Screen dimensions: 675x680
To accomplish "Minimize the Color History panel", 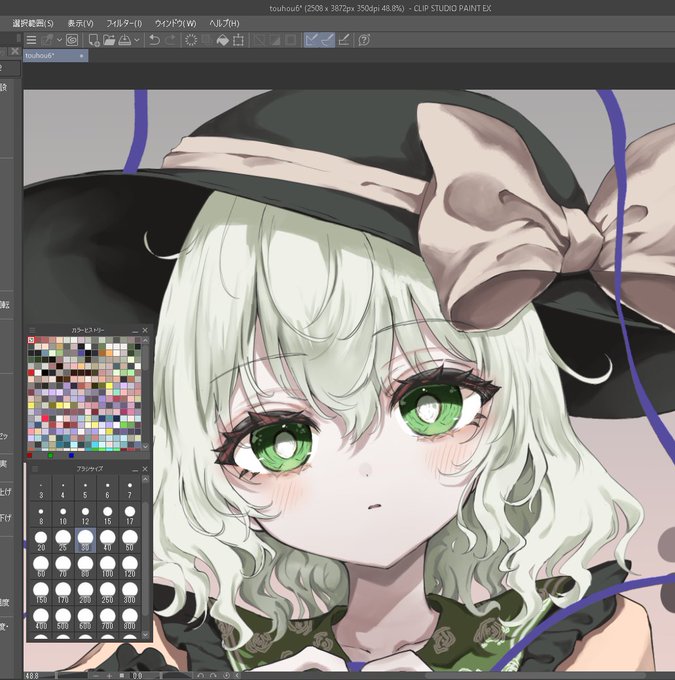I will click(x=135, y=331).
